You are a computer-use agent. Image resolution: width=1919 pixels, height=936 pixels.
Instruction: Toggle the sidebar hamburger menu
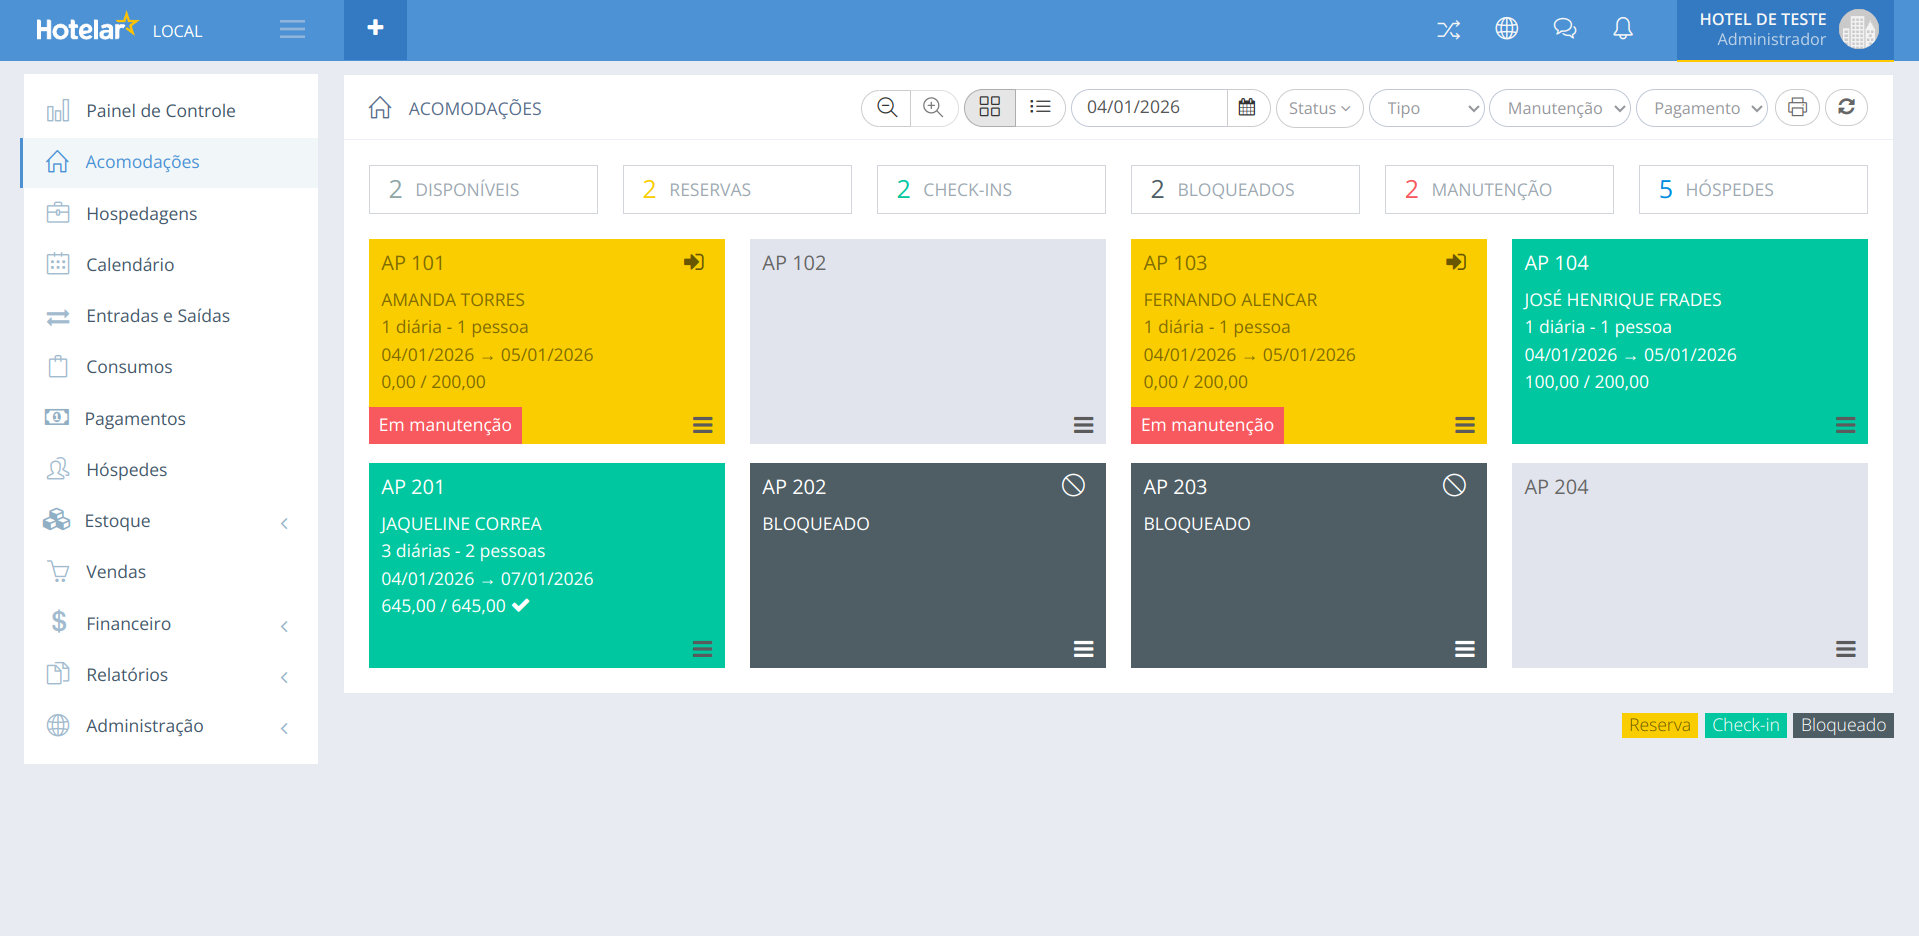292,29
